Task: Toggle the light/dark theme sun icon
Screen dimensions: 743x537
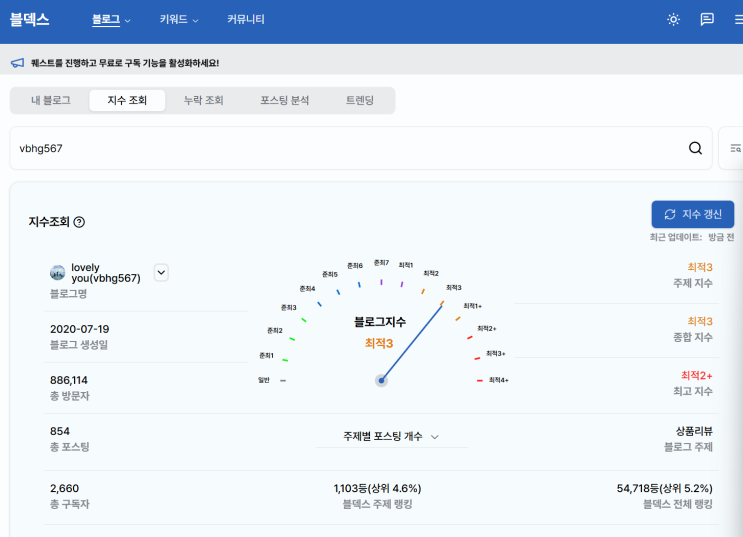Action: (673, 19)
